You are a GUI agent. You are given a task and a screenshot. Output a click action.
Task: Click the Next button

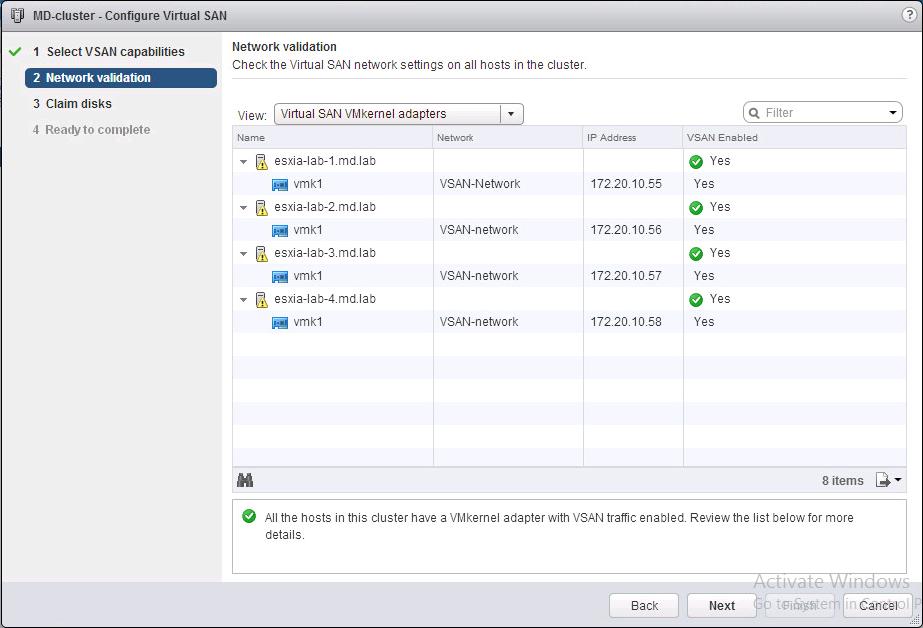[x=722, y=605]
